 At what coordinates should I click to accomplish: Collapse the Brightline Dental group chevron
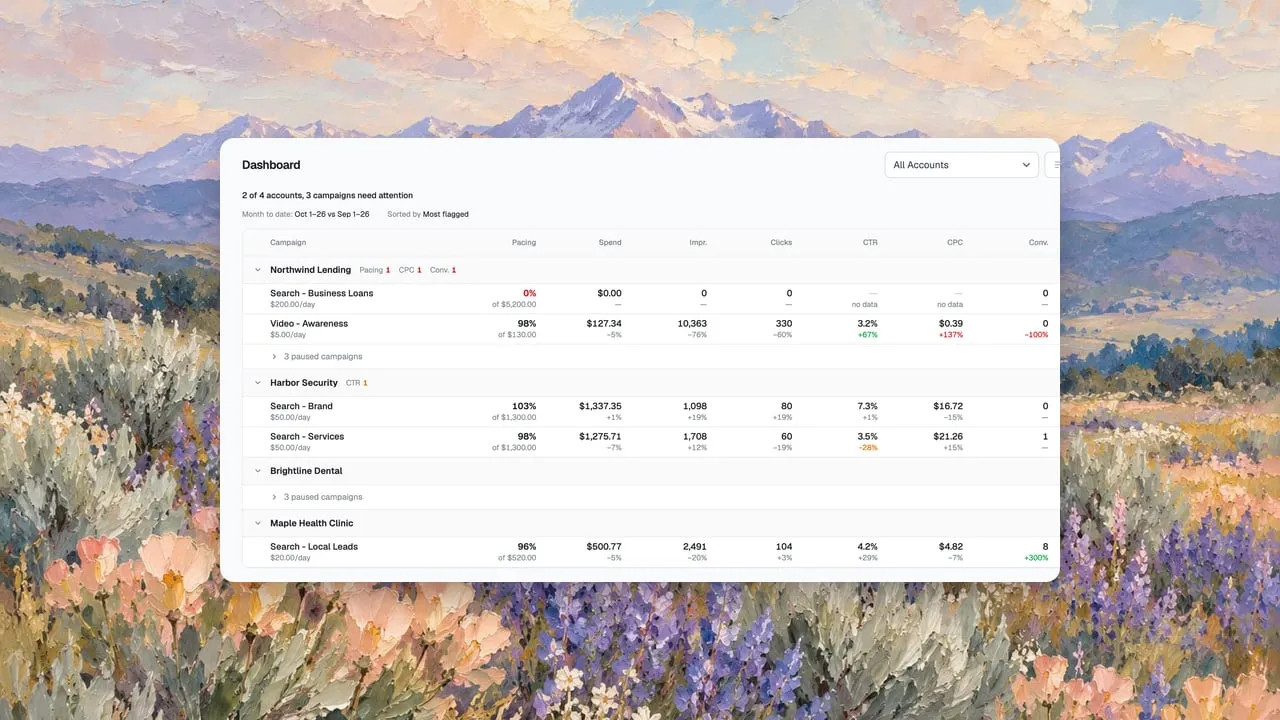[257, 471]
